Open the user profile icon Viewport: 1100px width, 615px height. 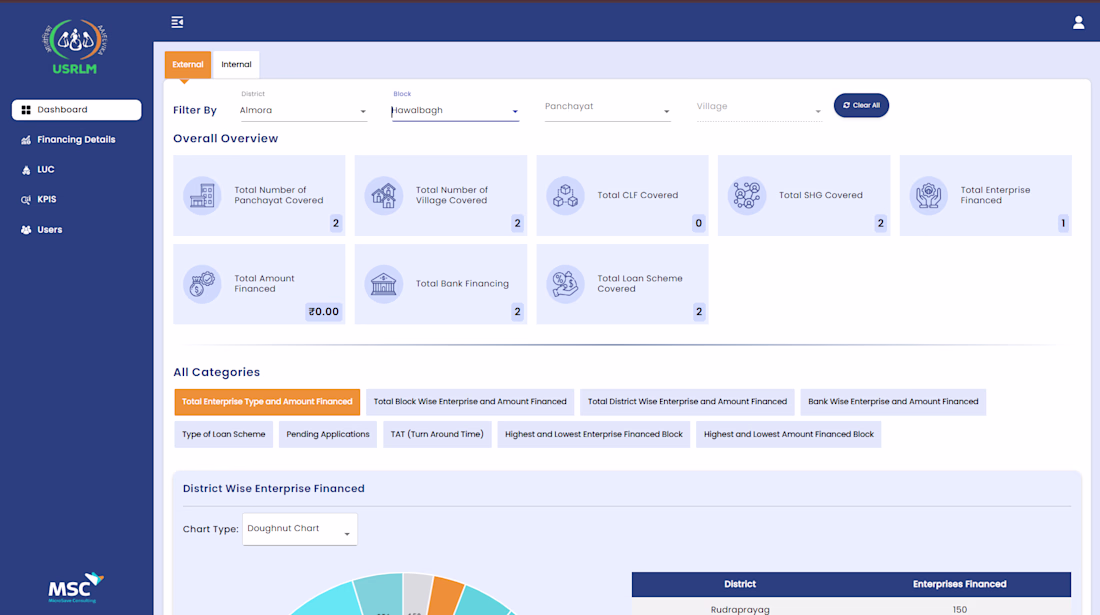point(1078,22)
